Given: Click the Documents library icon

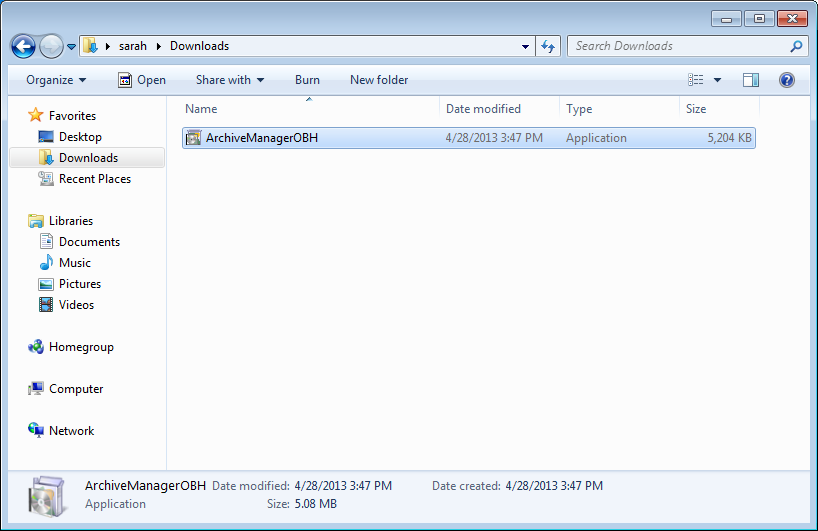Looking at the screenshot, I should 46,241.
